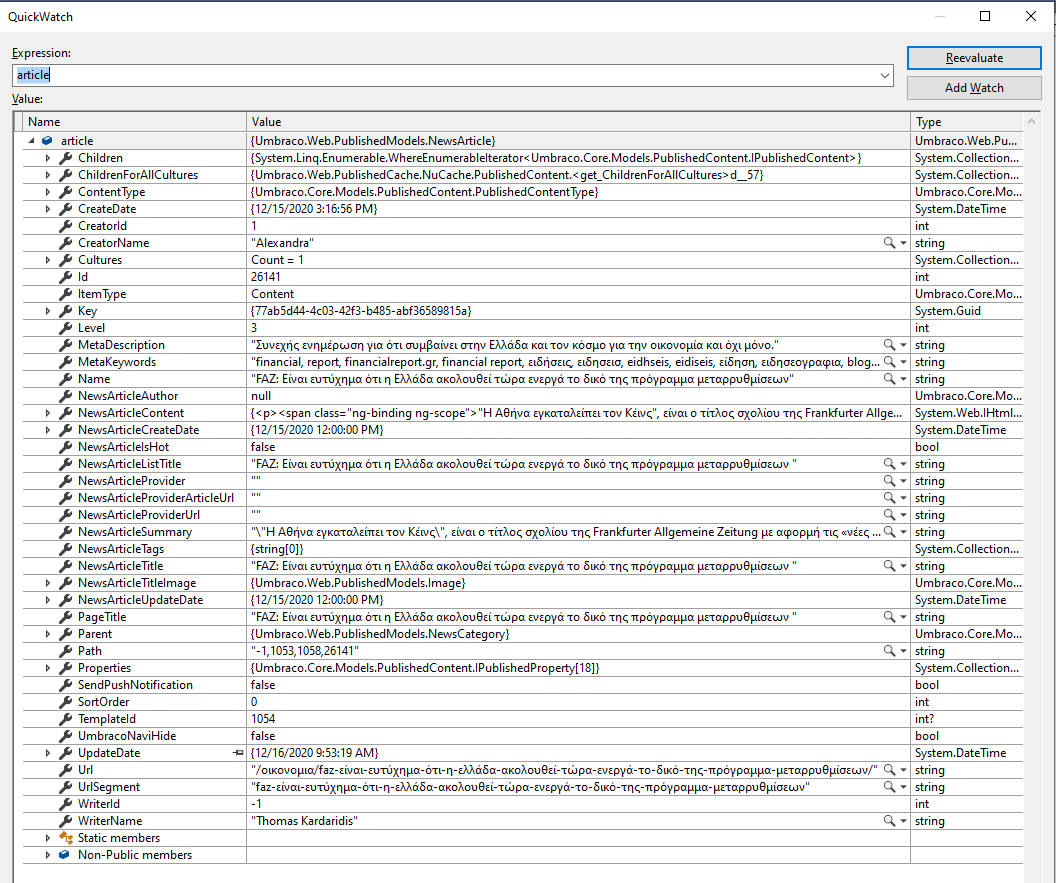The width and height of the screenshot is (1056, 883).
Task: Expand the Parent NewsCategory node
Action: tap(47, 634)
